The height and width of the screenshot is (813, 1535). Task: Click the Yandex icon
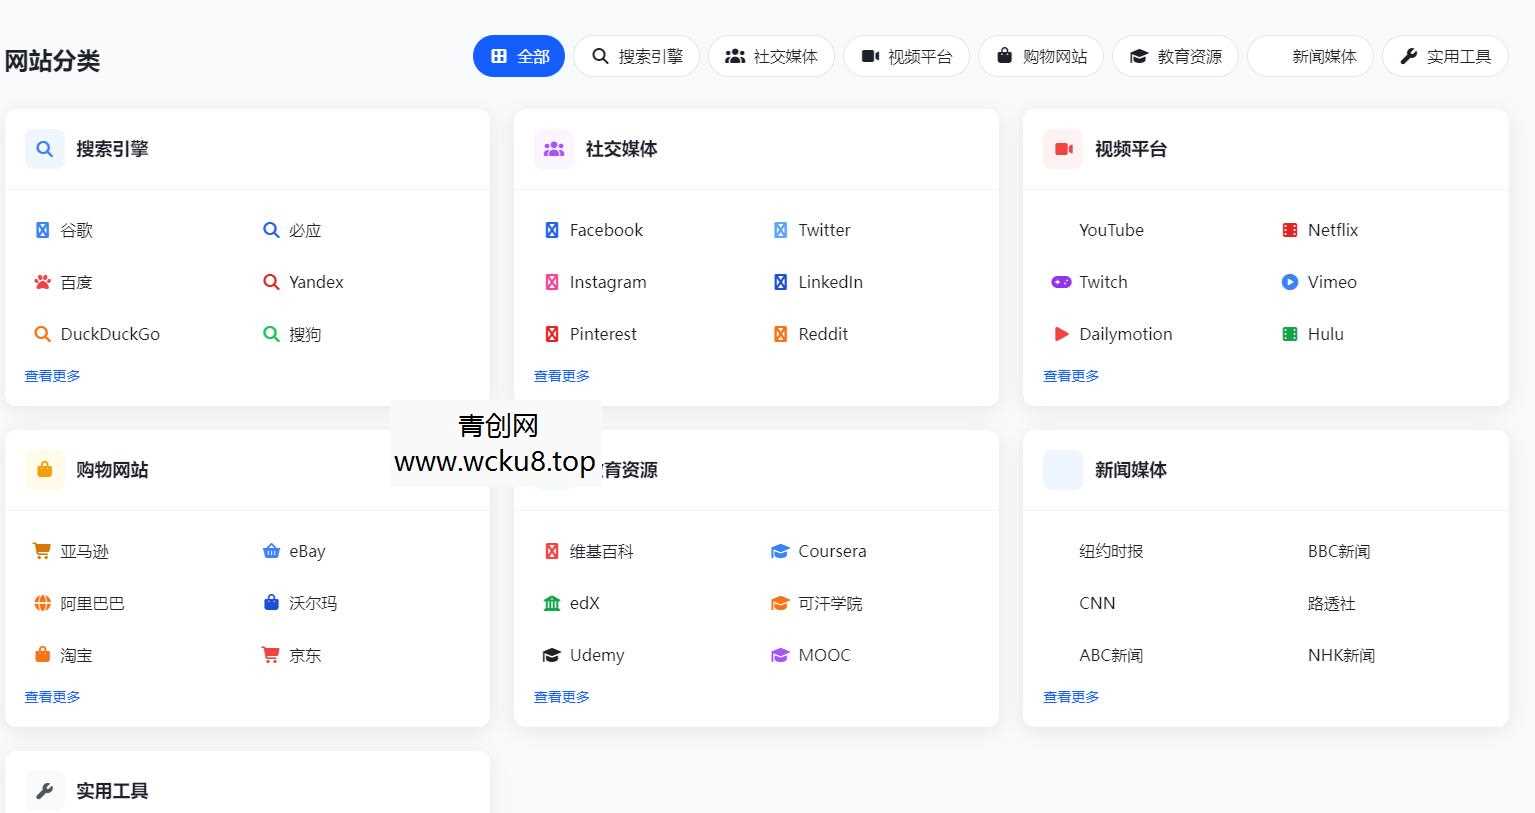(x=271, y=282)
